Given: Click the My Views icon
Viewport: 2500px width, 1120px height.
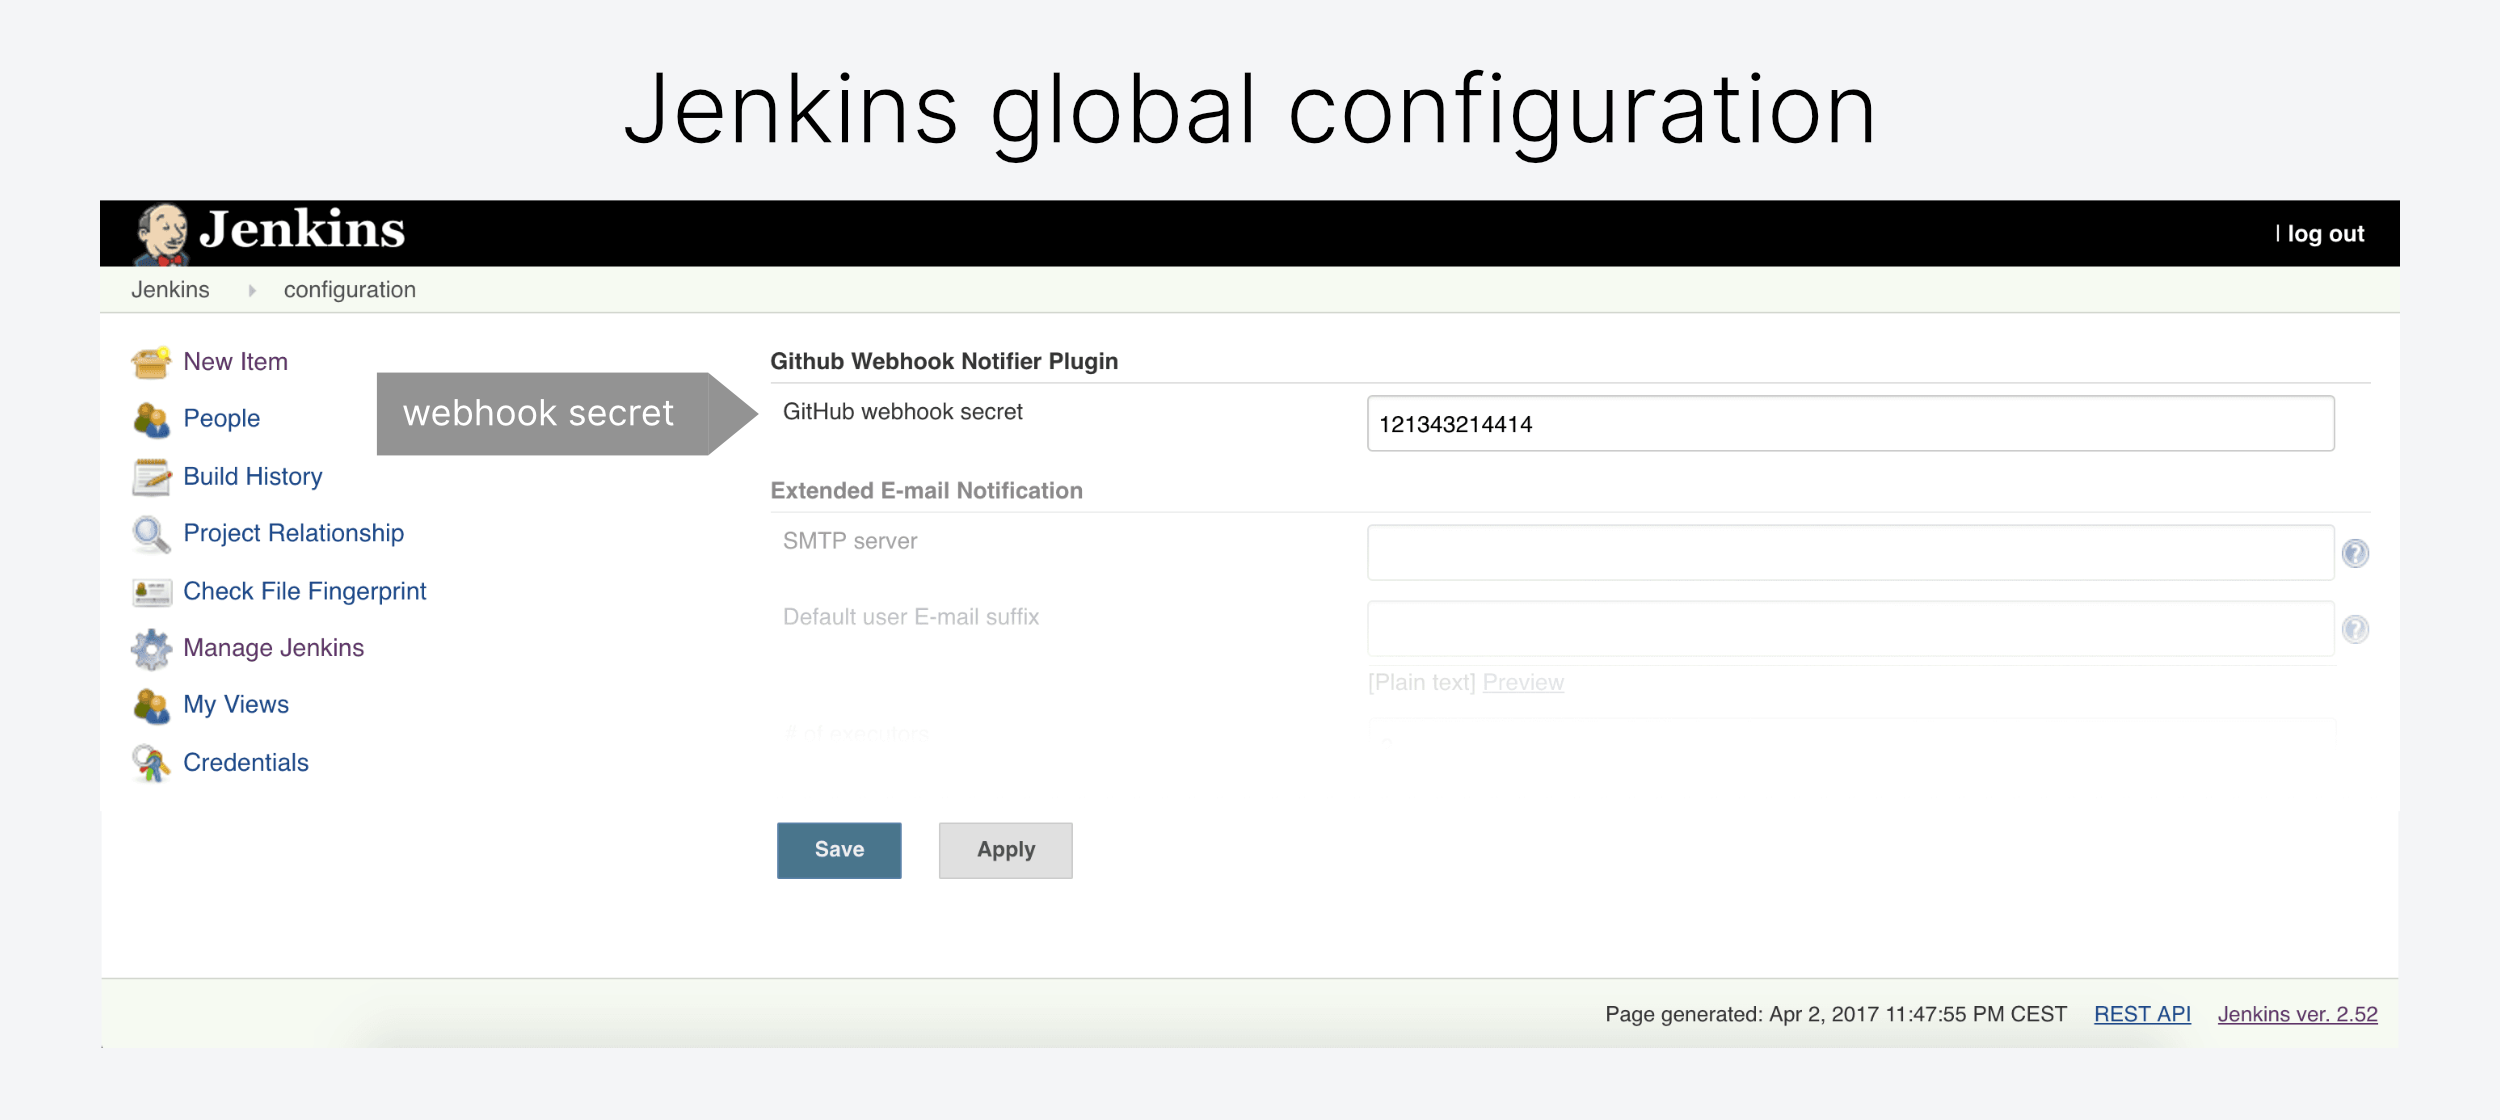Looking at the screenshot, I should pyautogui.click(x=151, y=706).
